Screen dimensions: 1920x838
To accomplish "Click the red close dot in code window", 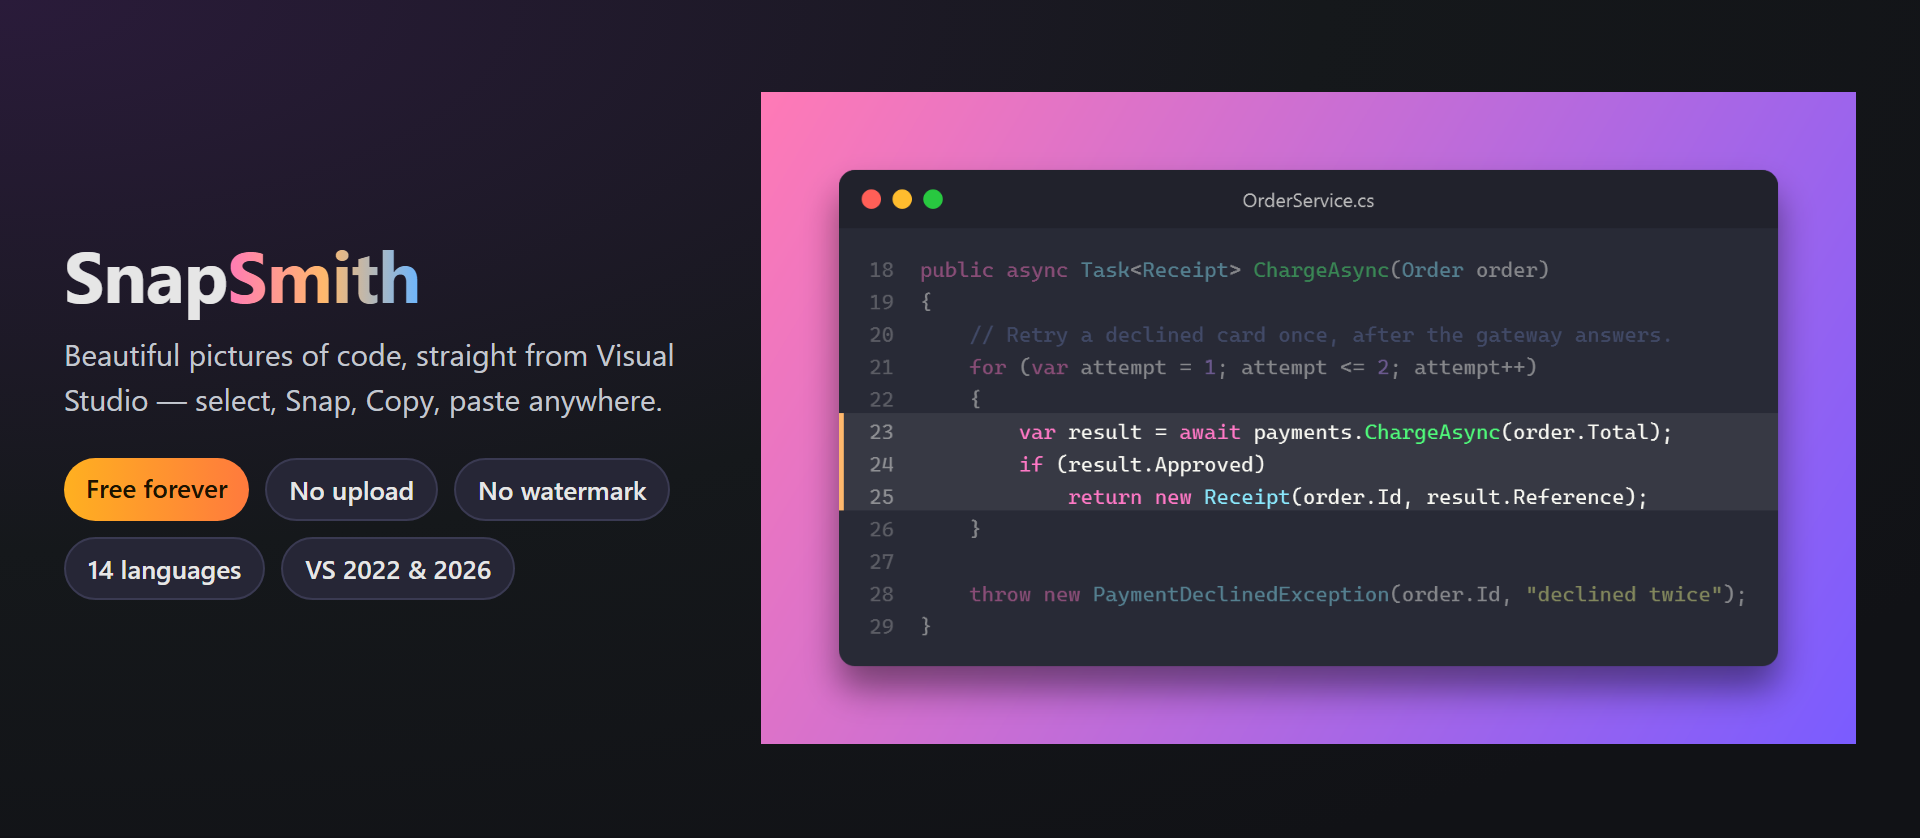I will click(871, 199).
